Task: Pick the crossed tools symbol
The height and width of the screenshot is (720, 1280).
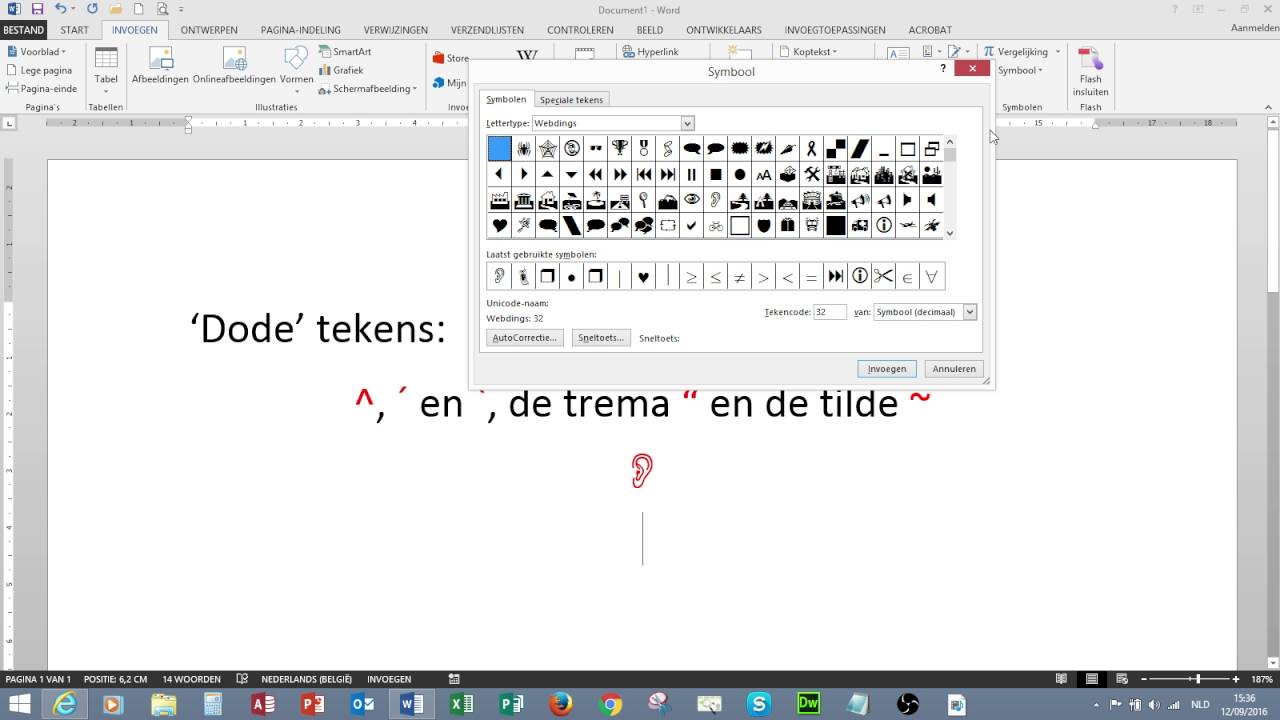Action: (812, 175)
